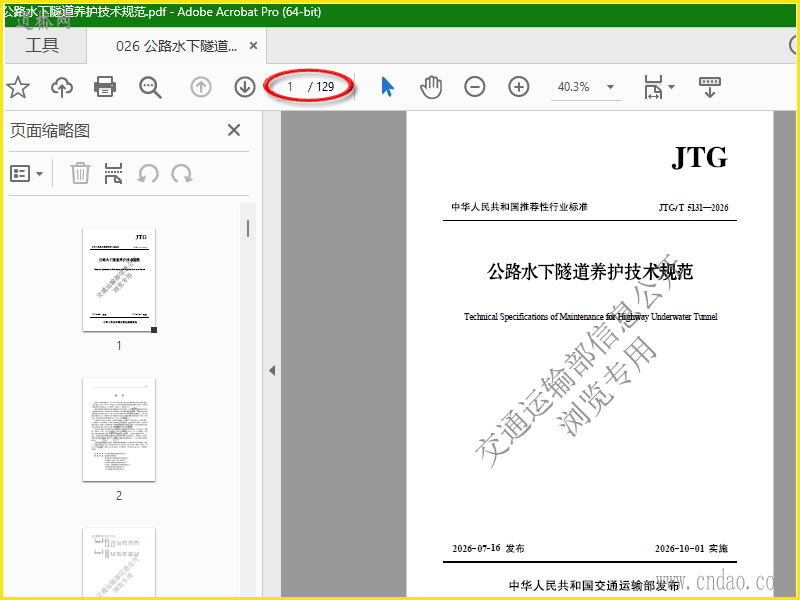The height and width of the screenshot is (600, 800).
Task: Click the JTG/T 5131—2026 standard number
Action: pos(693,207)
